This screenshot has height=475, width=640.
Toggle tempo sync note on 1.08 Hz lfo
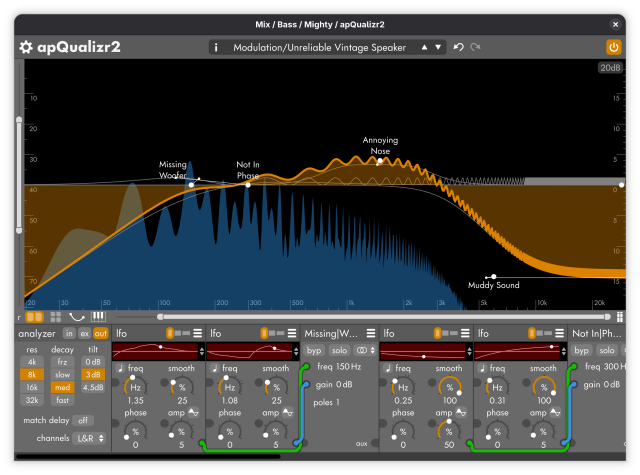point(215,368)
